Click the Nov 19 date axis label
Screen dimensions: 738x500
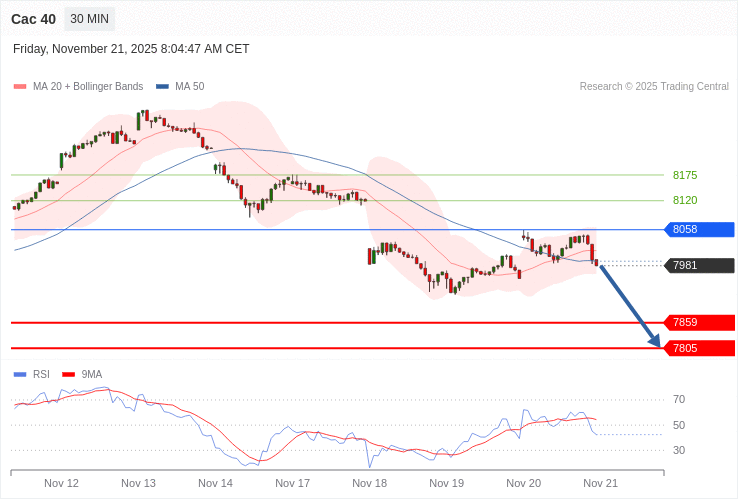(447, 483)
